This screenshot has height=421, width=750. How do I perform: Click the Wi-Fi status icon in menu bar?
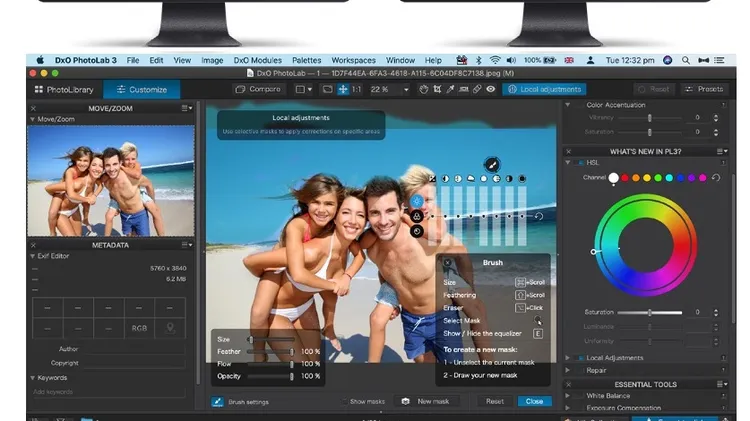495,60
